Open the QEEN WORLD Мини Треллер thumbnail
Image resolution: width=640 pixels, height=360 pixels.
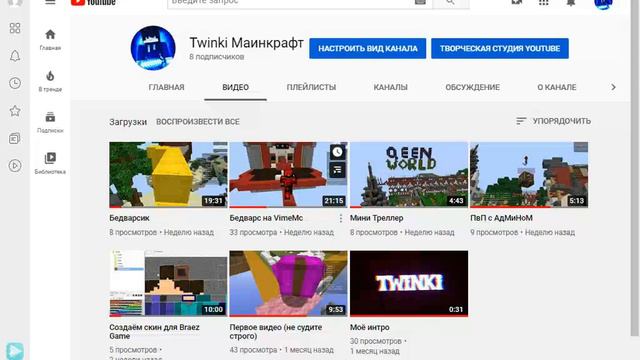coord(409,174)
